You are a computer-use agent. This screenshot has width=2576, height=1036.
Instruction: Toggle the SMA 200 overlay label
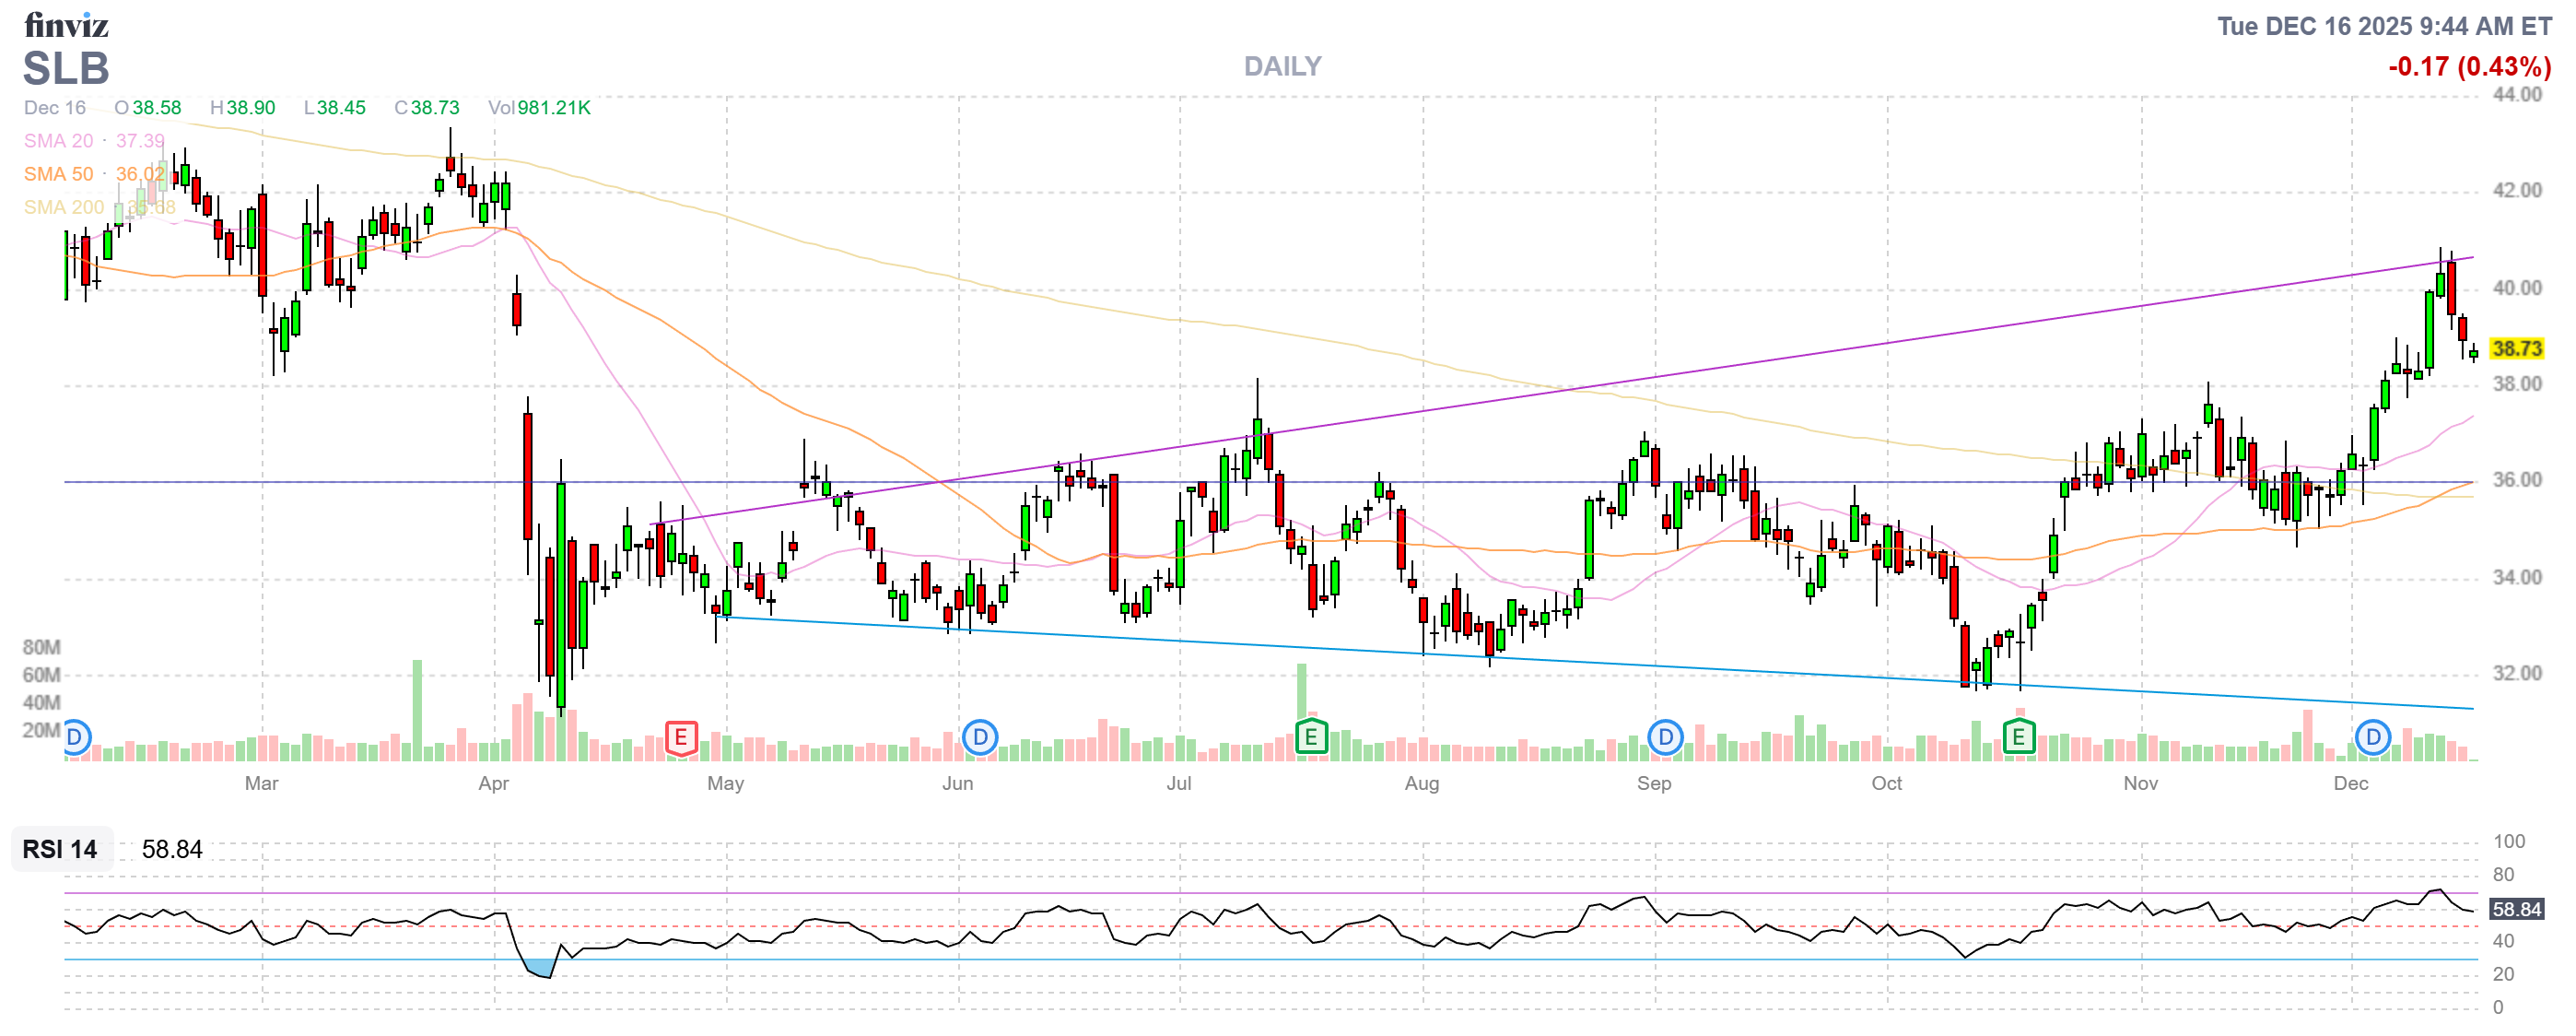[x=64, y=207]
